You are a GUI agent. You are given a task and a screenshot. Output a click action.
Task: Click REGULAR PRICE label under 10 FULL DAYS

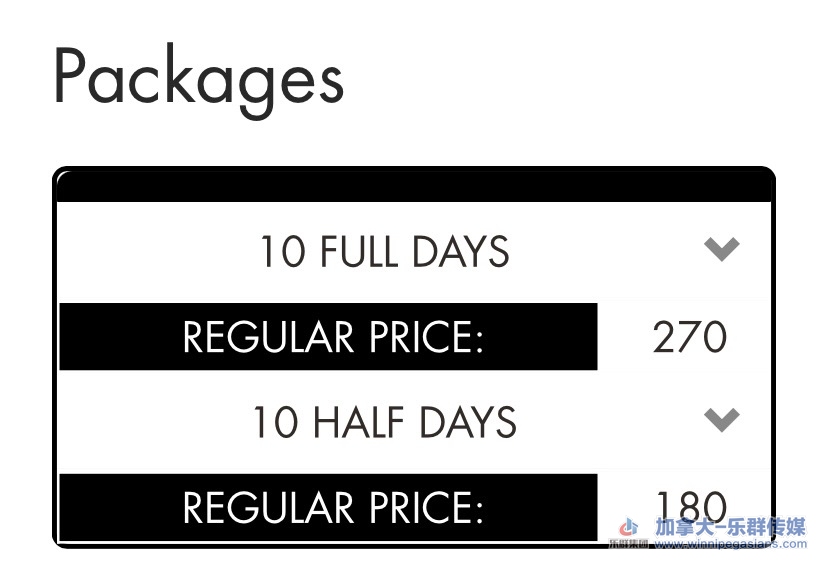(332, 337)
